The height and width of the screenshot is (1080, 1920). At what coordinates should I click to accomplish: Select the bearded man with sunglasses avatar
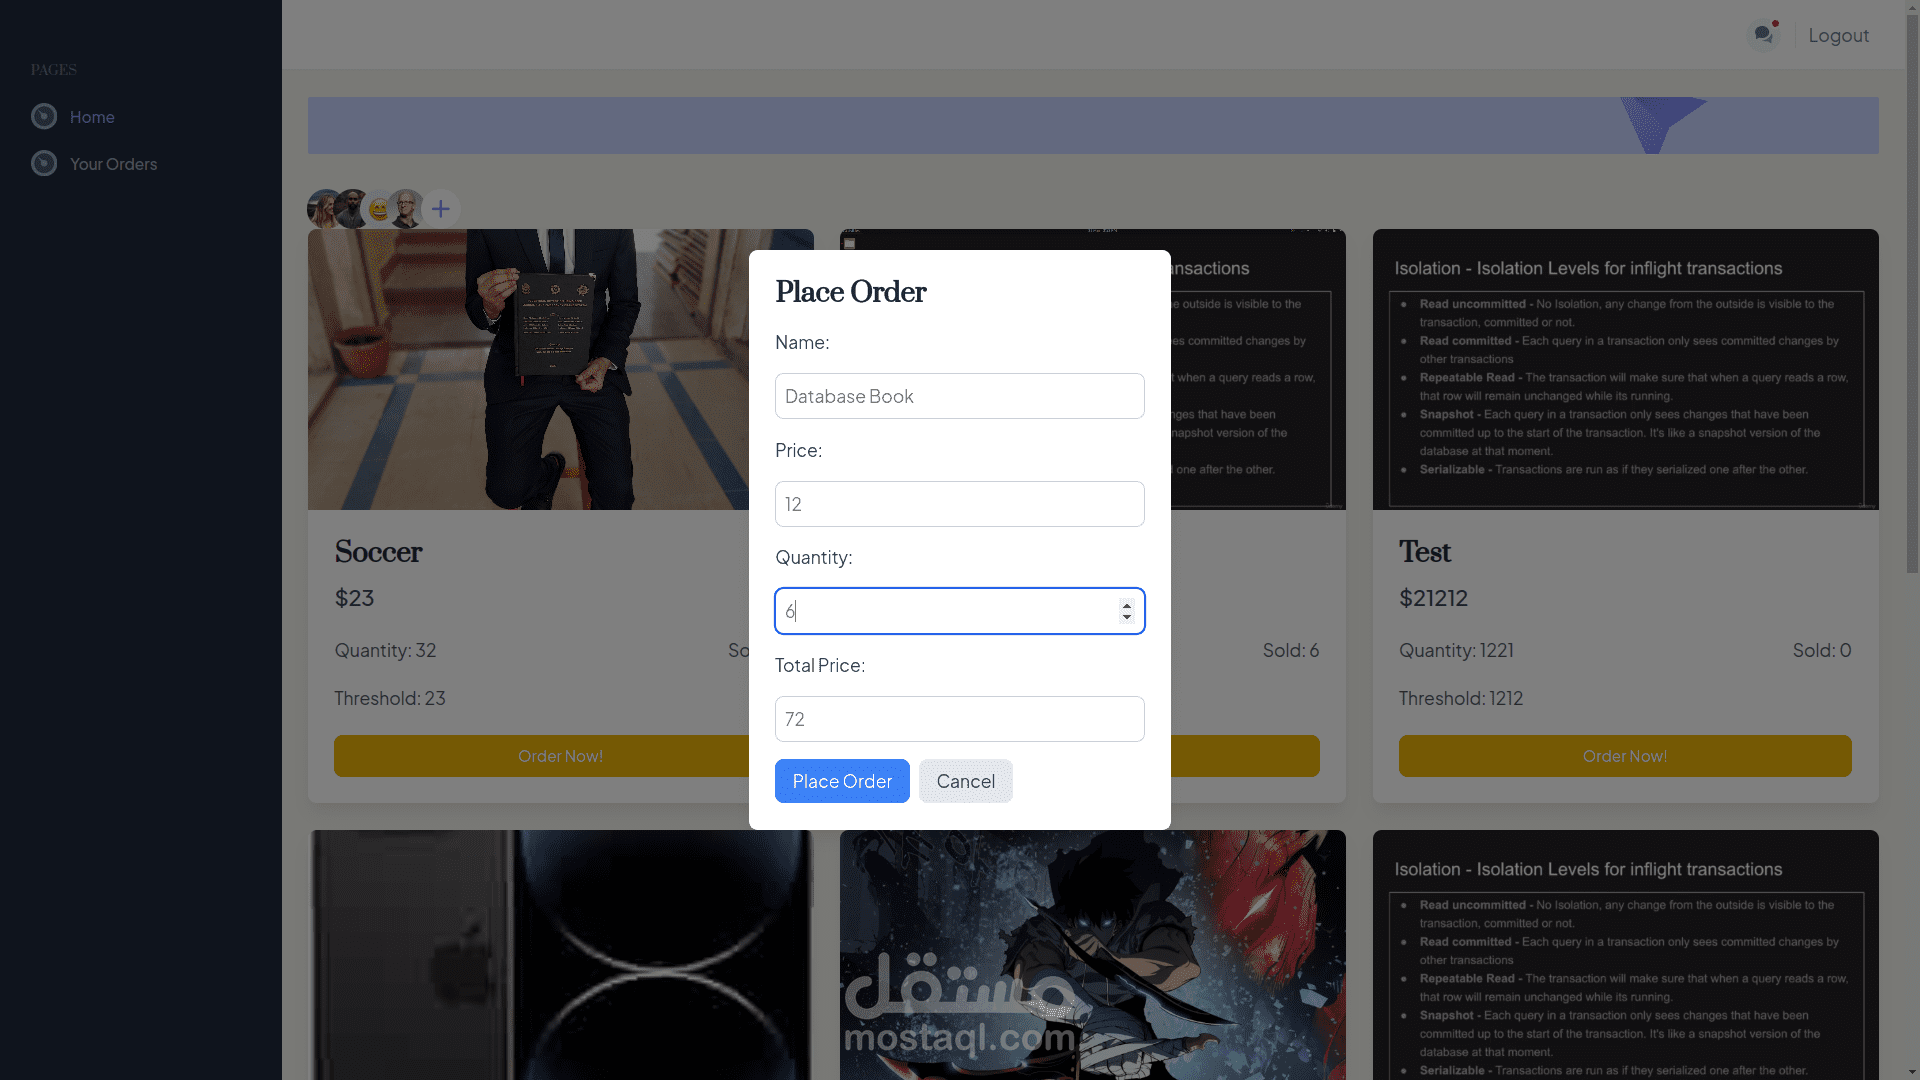point(351,209)
